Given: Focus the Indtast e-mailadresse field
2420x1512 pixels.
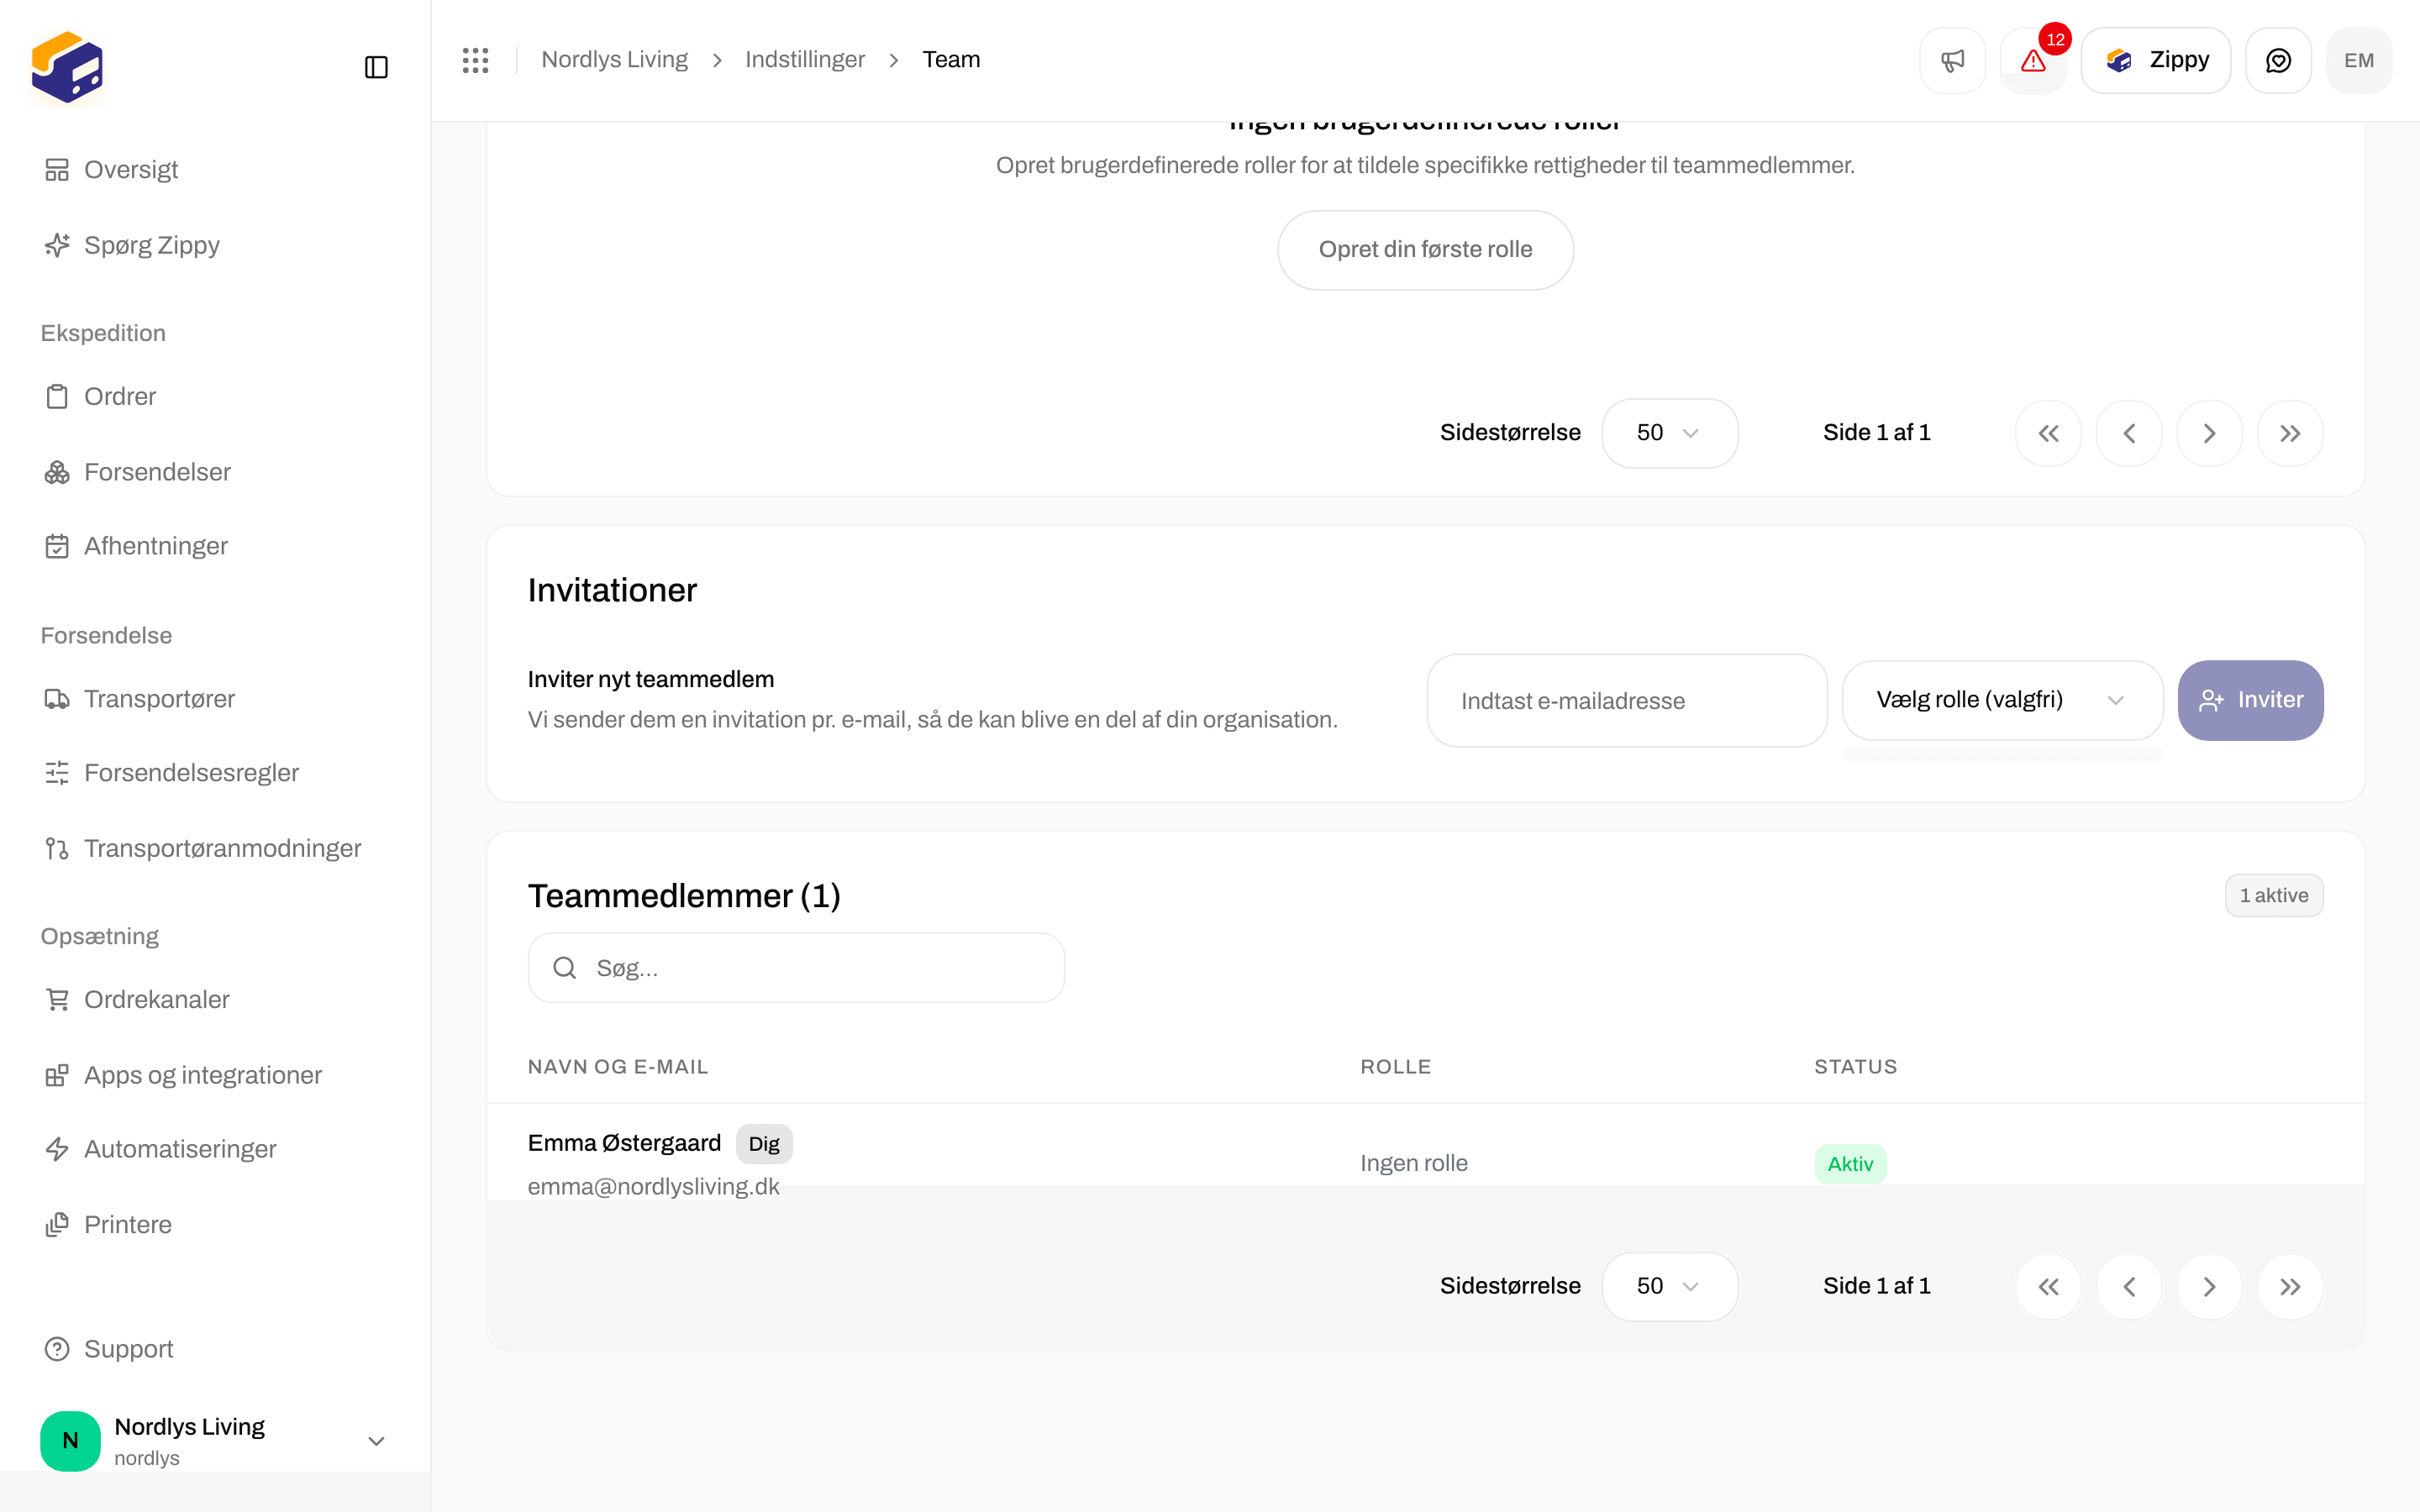Looking at the screenshot, I should point(1627,701).
